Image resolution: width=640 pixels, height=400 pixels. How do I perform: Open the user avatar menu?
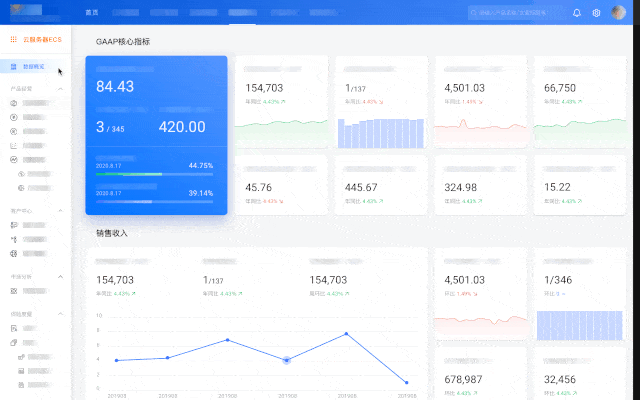click(618, 12)
